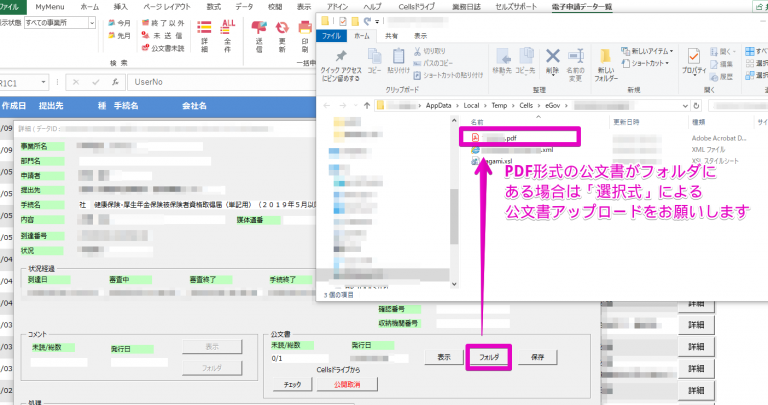Filter by 未送信 (unsent) items

(162, 36)
